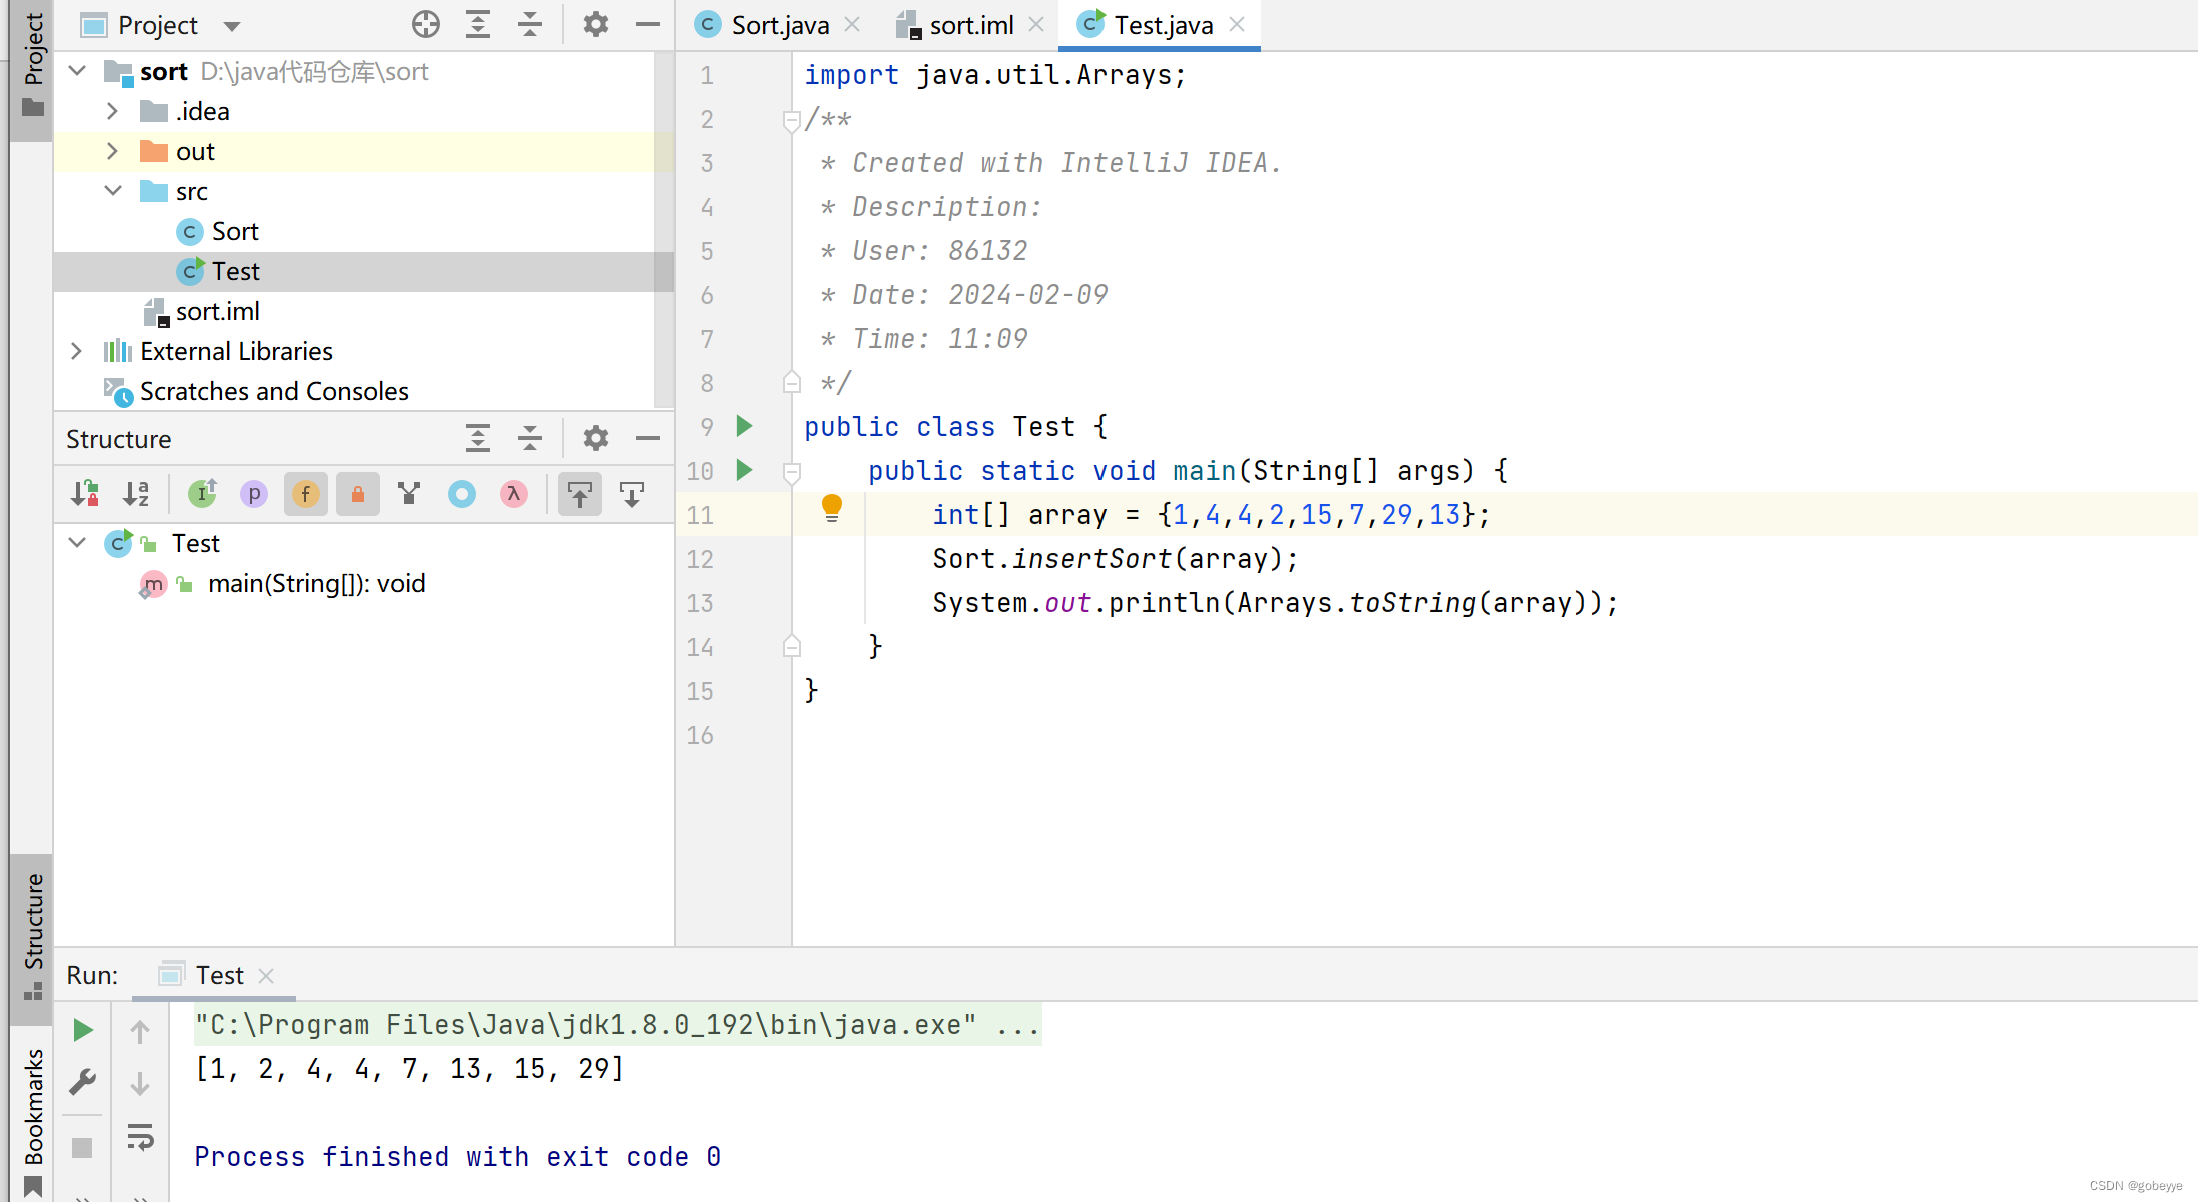Click the run/play button in toolbar
This screenshot has width=2198, height=1202.
[84, 1029]
